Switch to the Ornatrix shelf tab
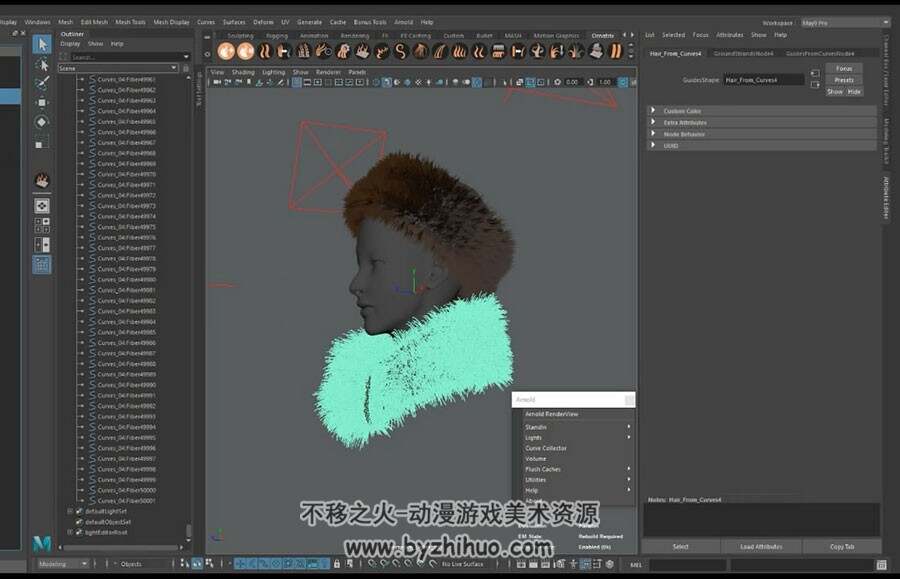This screenshot has height=579, width=900. click(x=603, y=36)
